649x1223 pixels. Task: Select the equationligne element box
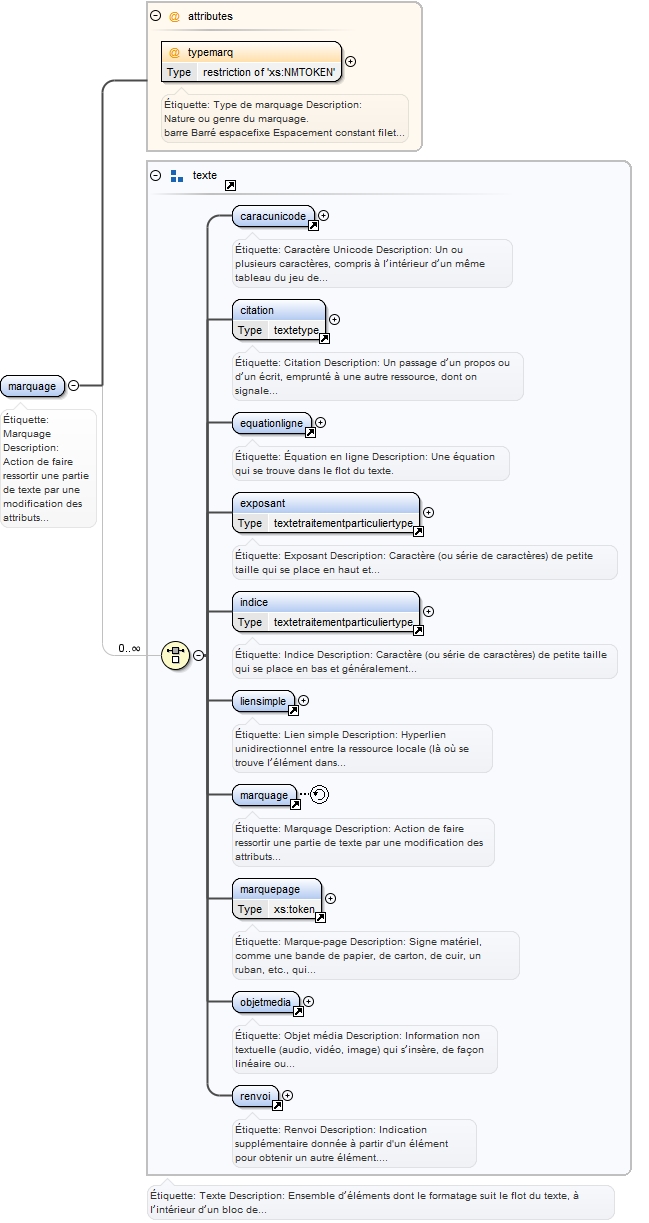(x=271, y=424)
